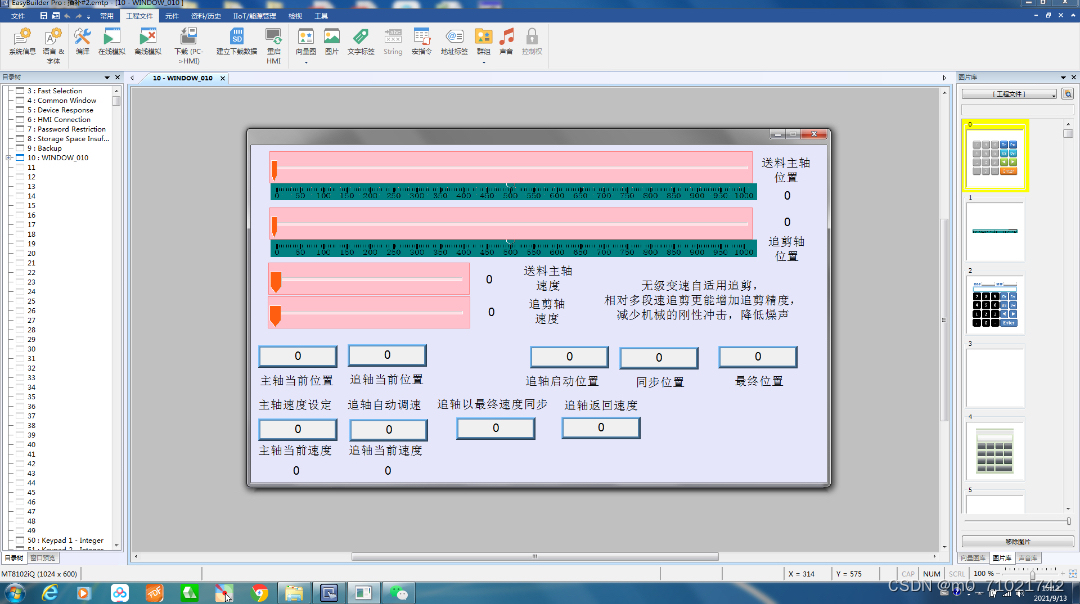Open the String table icon
The height and width of the screenshot is (604, 1080).
click(x=393, y=41)
